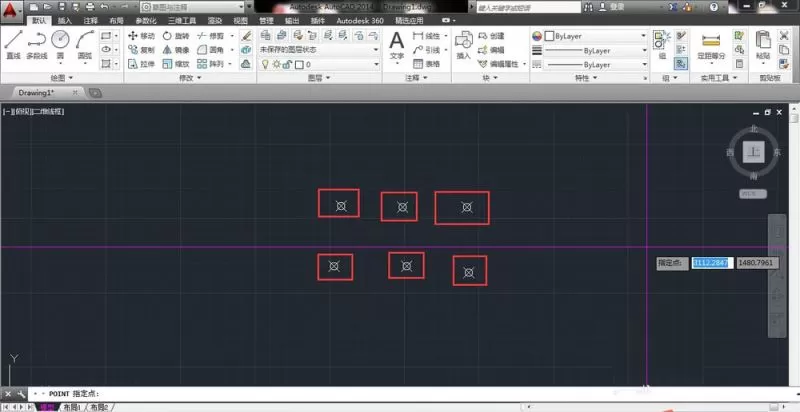Select the 圆 (Circle) tool
The width and height of the screenshot is (800, 412).
(x=60, y=45)
